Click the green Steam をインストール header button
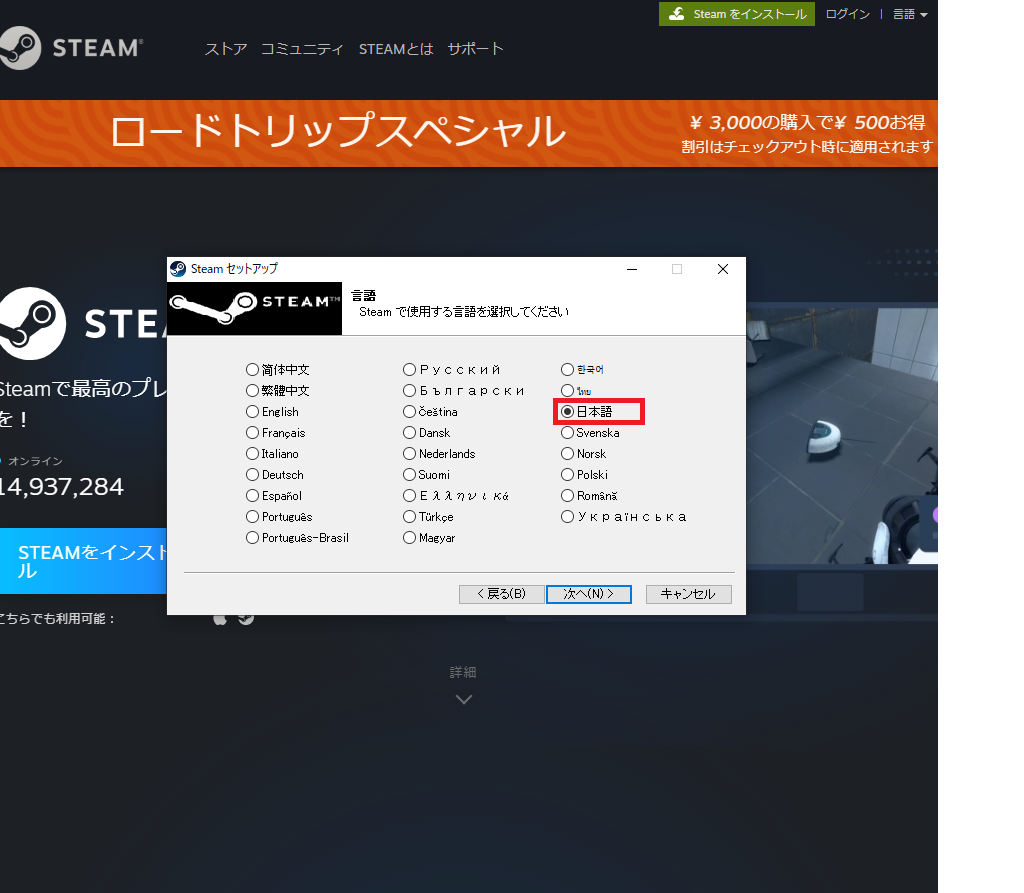 (x=737, y=14)
